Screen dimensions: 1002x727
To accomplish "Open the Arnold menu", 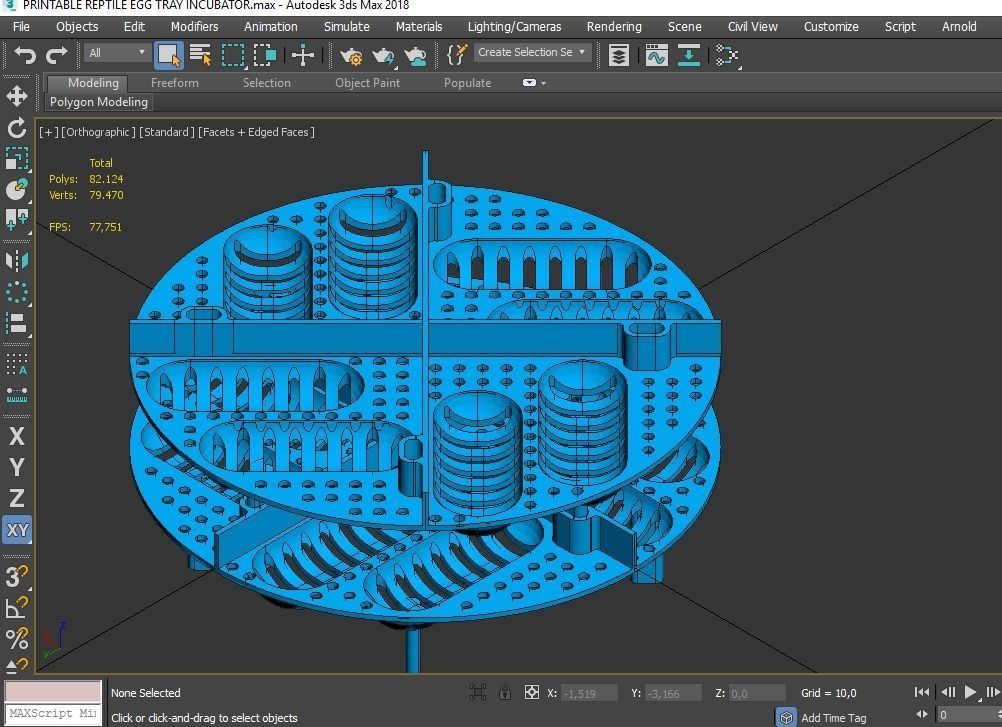I will 959,27.
